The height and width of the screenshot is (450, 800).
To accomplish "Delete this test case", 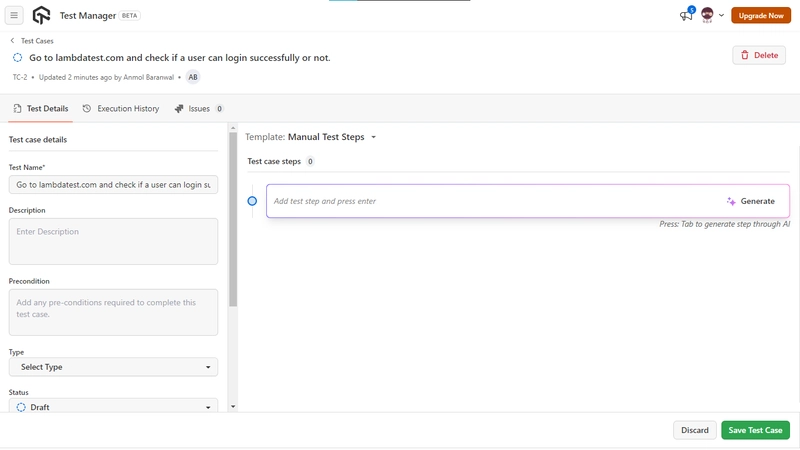I will click(x=759, y=55).
